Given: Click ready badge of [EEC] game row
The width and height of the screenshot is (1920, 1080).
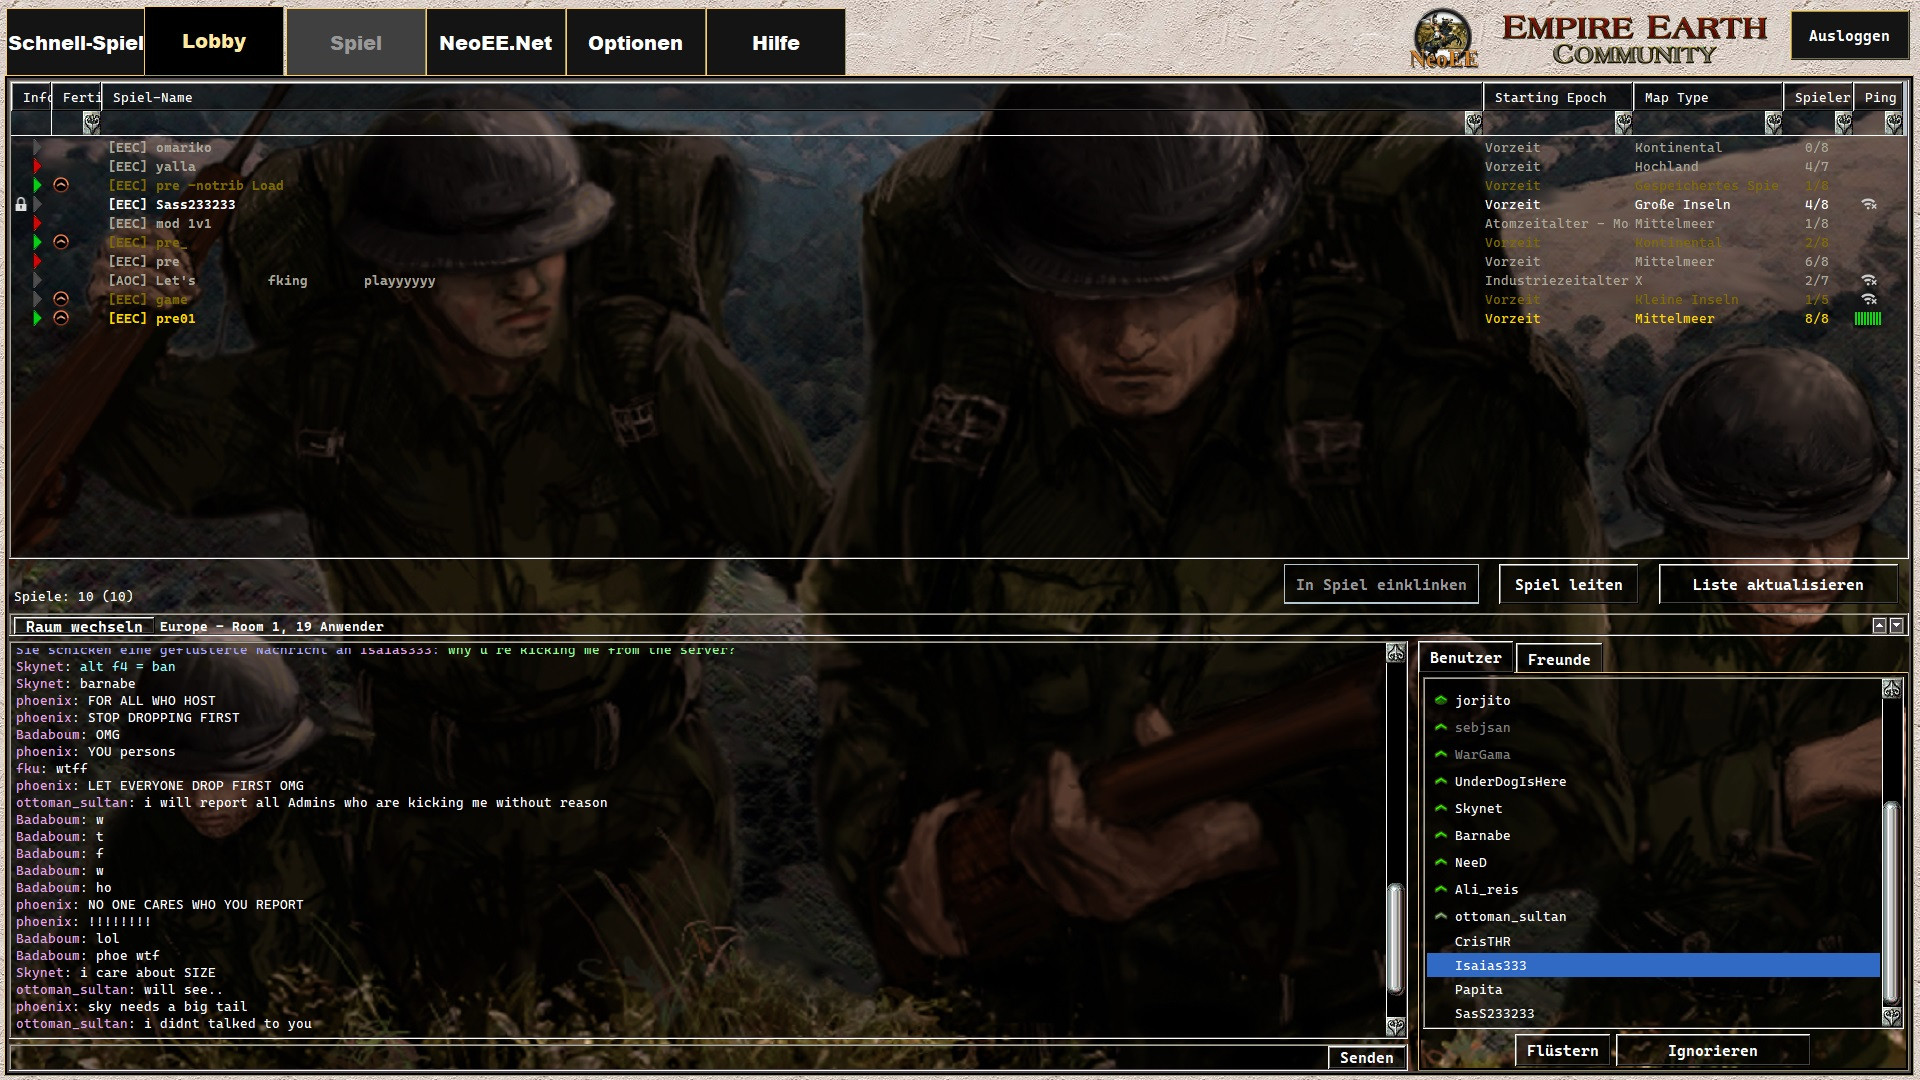Looking at the screenshot, I should coord(61,299).
